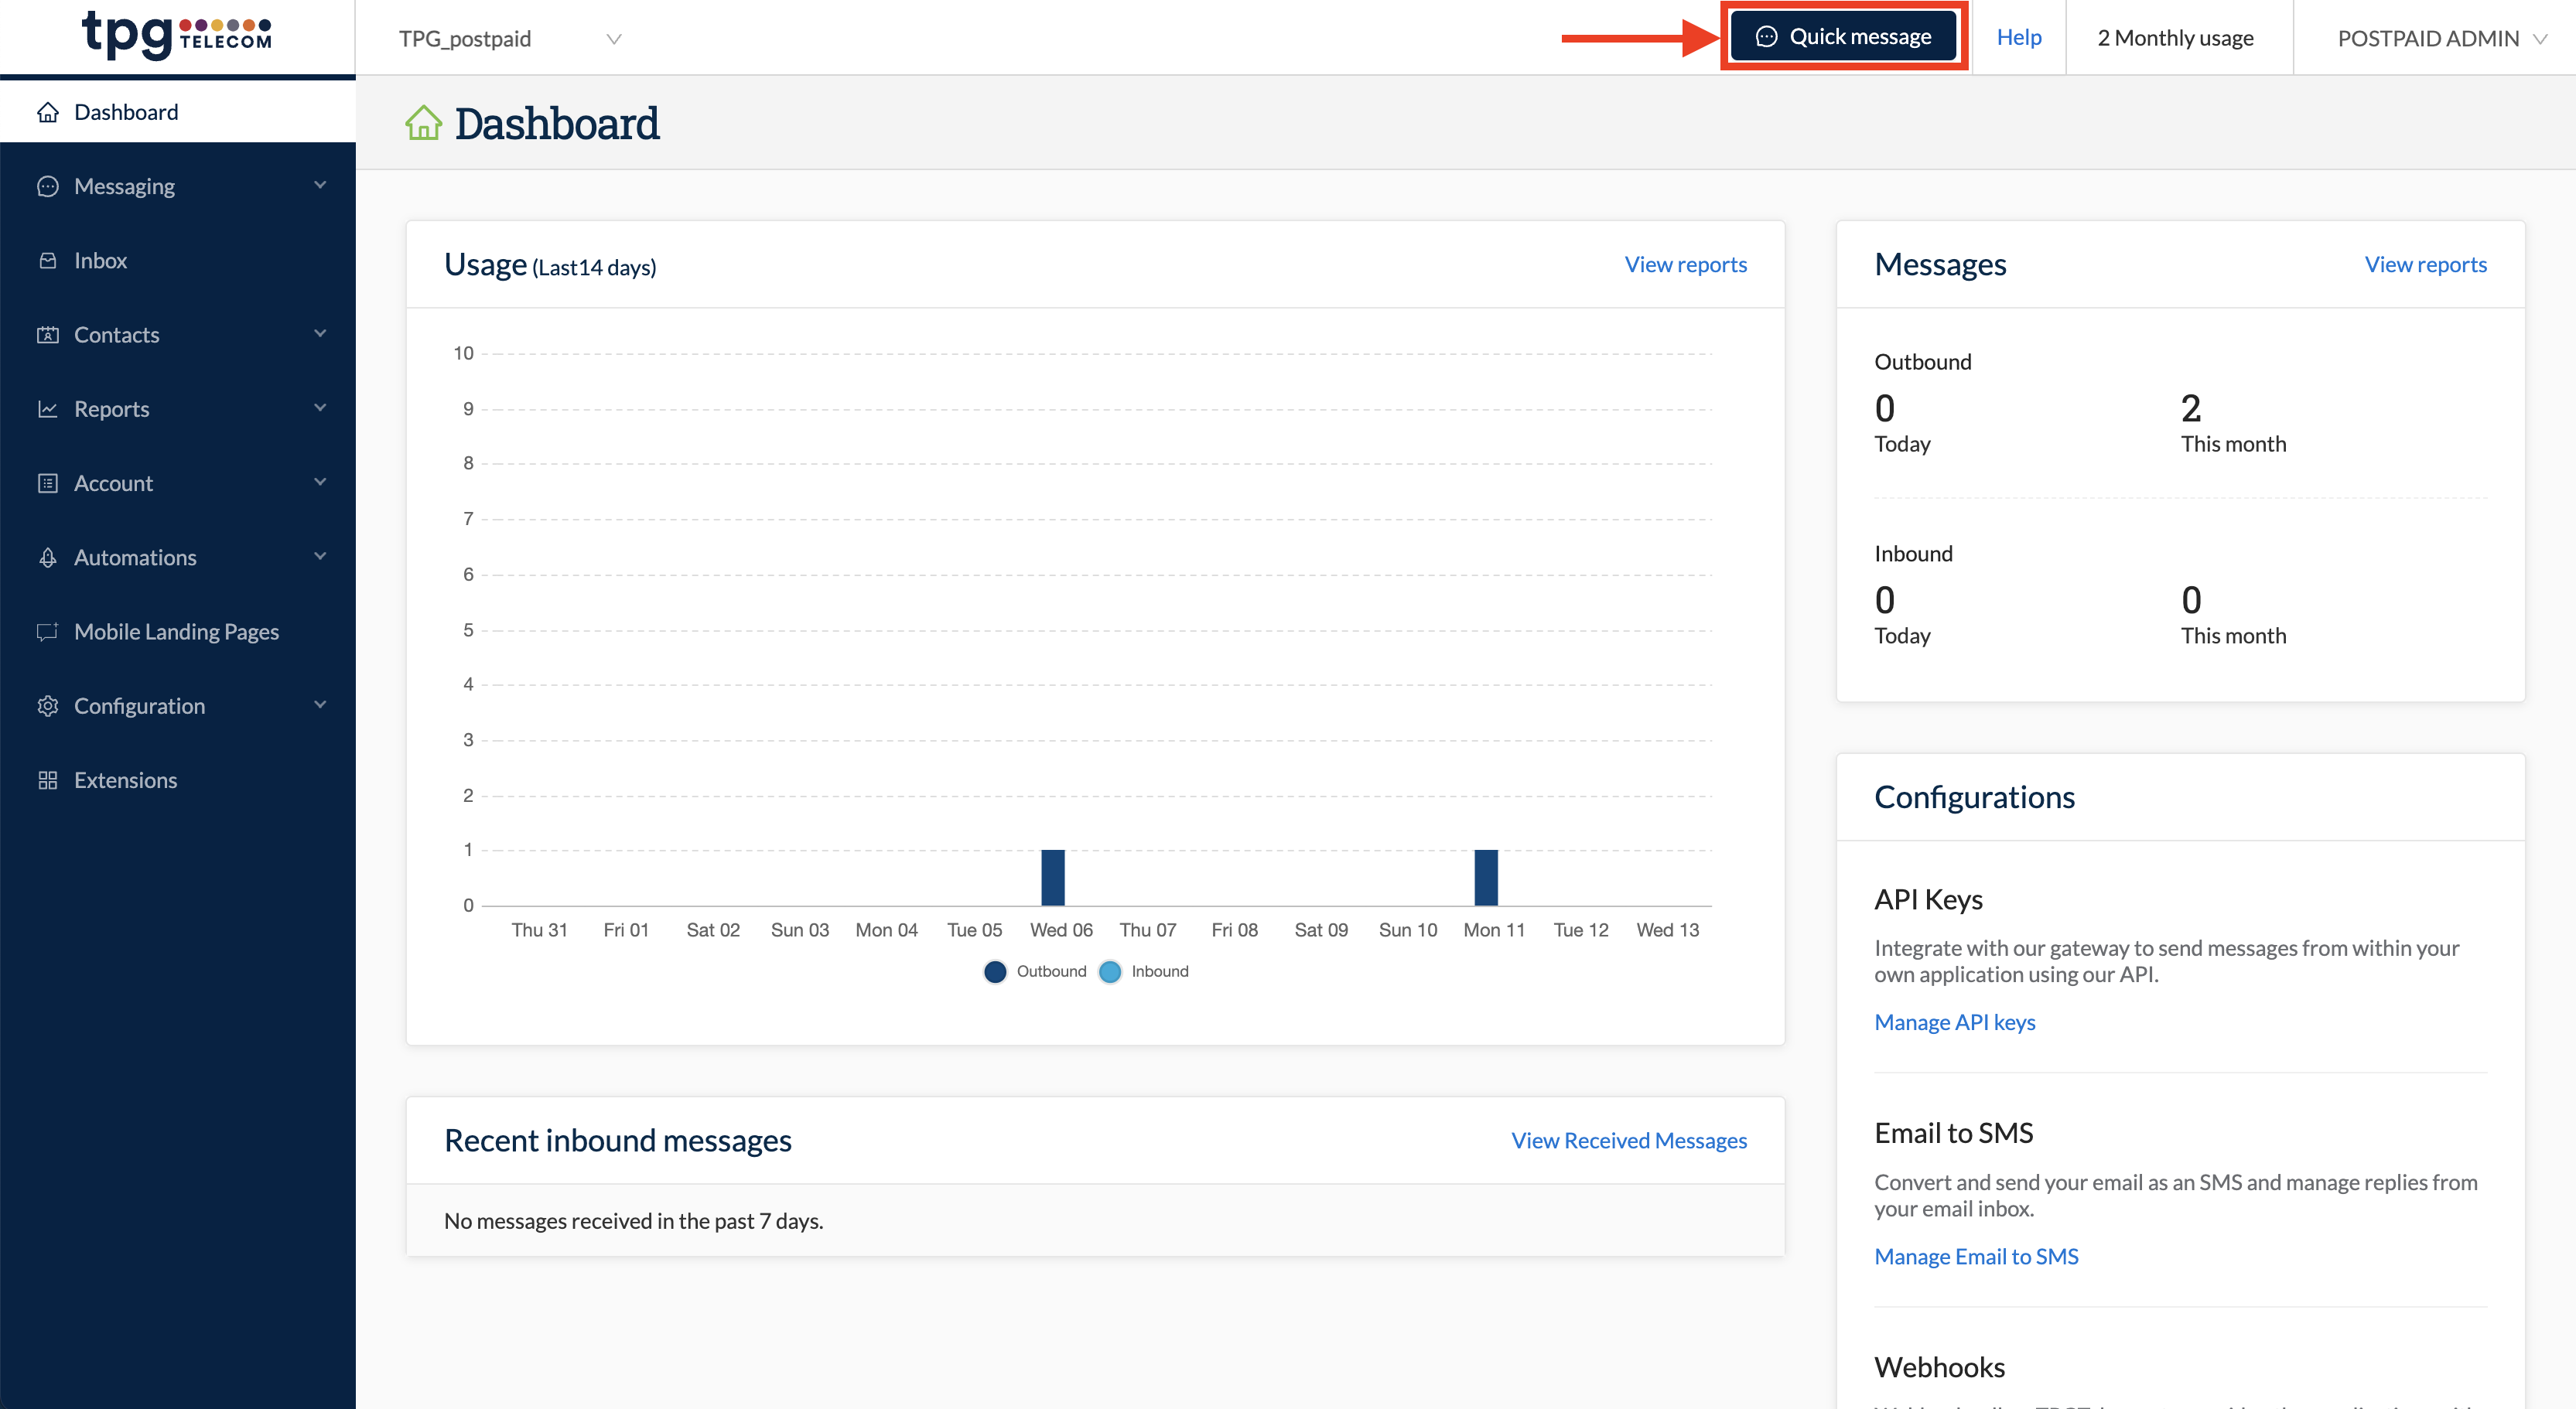
Task: Toggle Outbound series in chart legend
Action: click(1034, 971)
